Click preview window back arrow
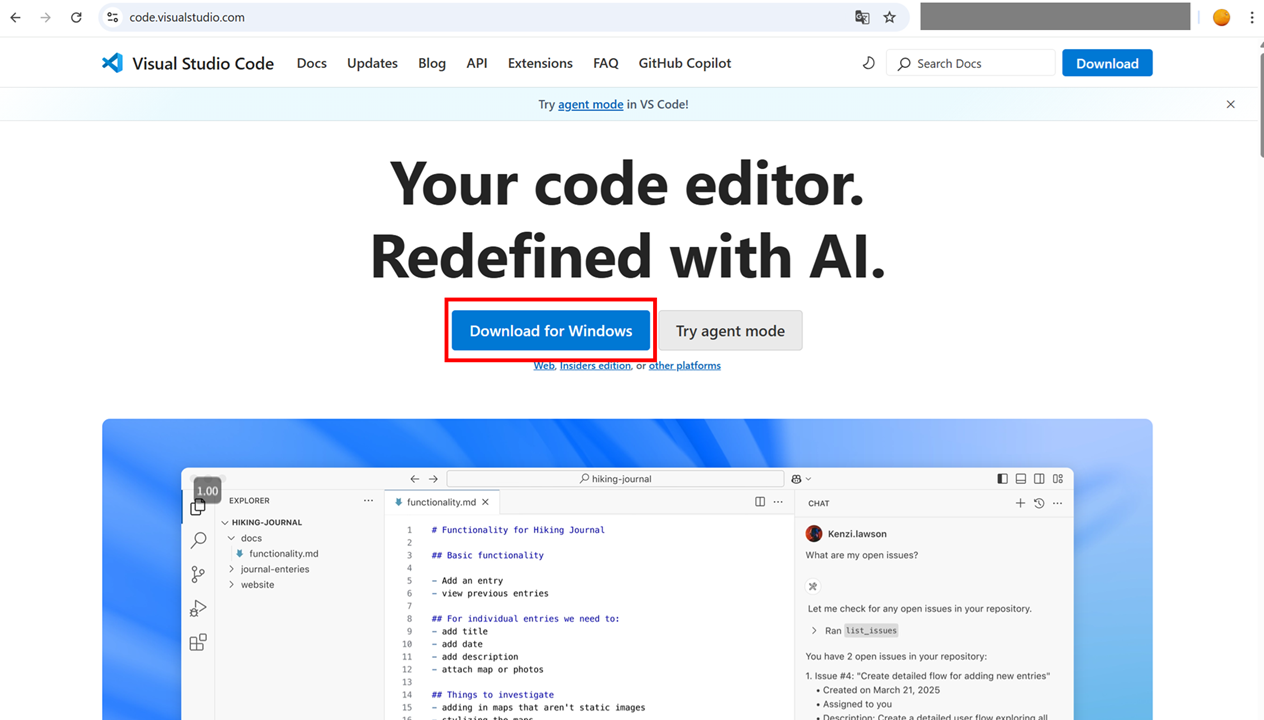This screenshot has width=1264, height=720. click(415, 479)
